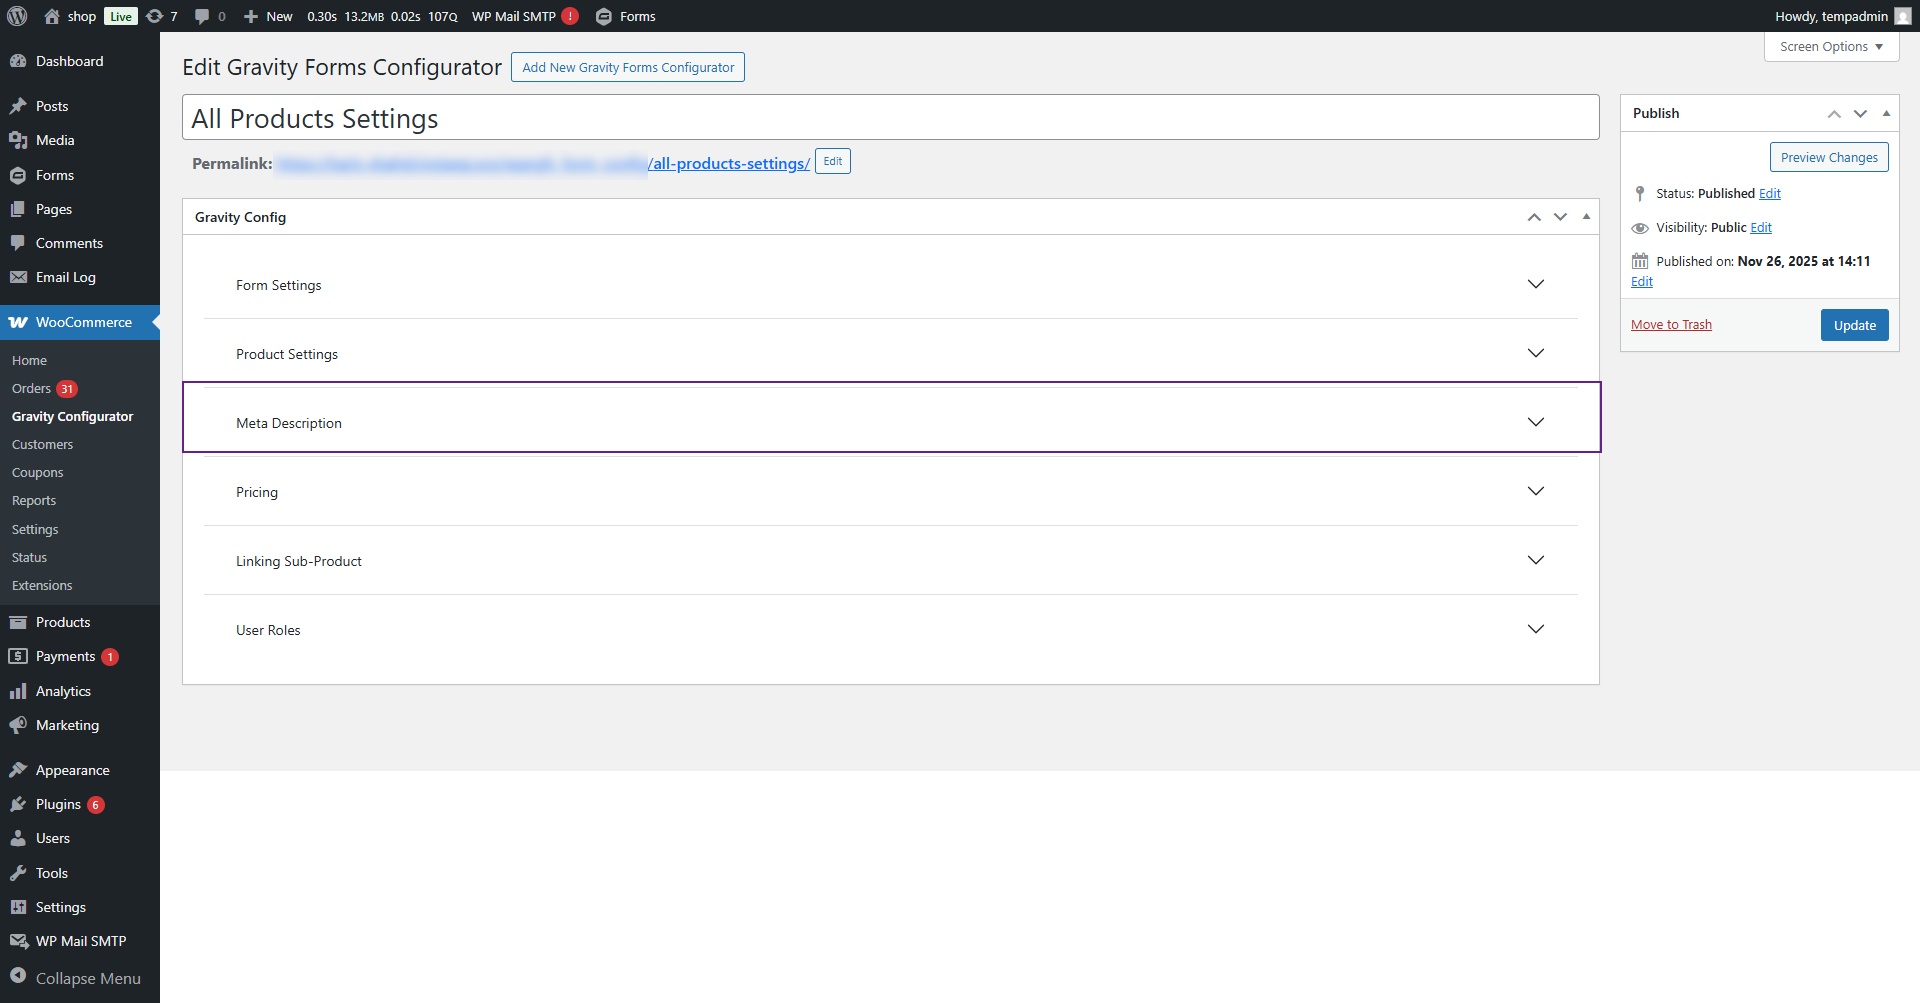Expand the Product Settings section
This screenshot has width=1920, height=1003.
click(891, 354)
